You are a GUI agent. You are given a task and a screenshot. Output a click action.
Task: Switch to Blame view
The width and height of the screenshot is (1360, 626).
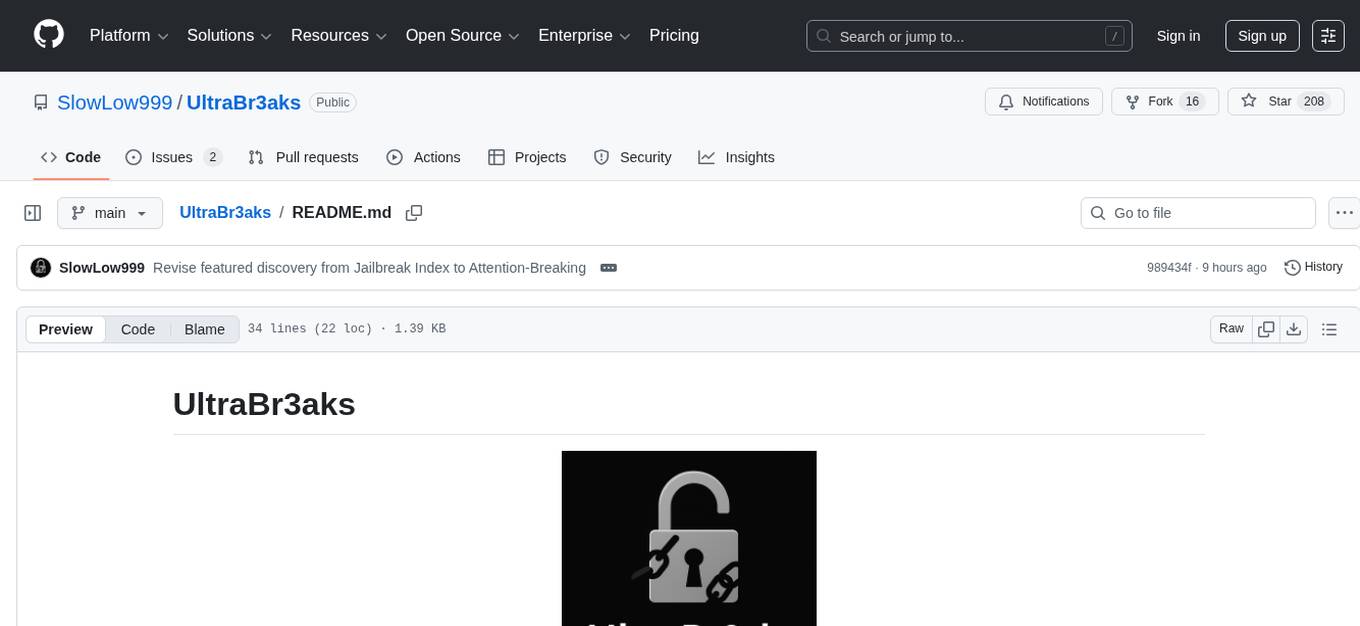(x=204, y=329)
